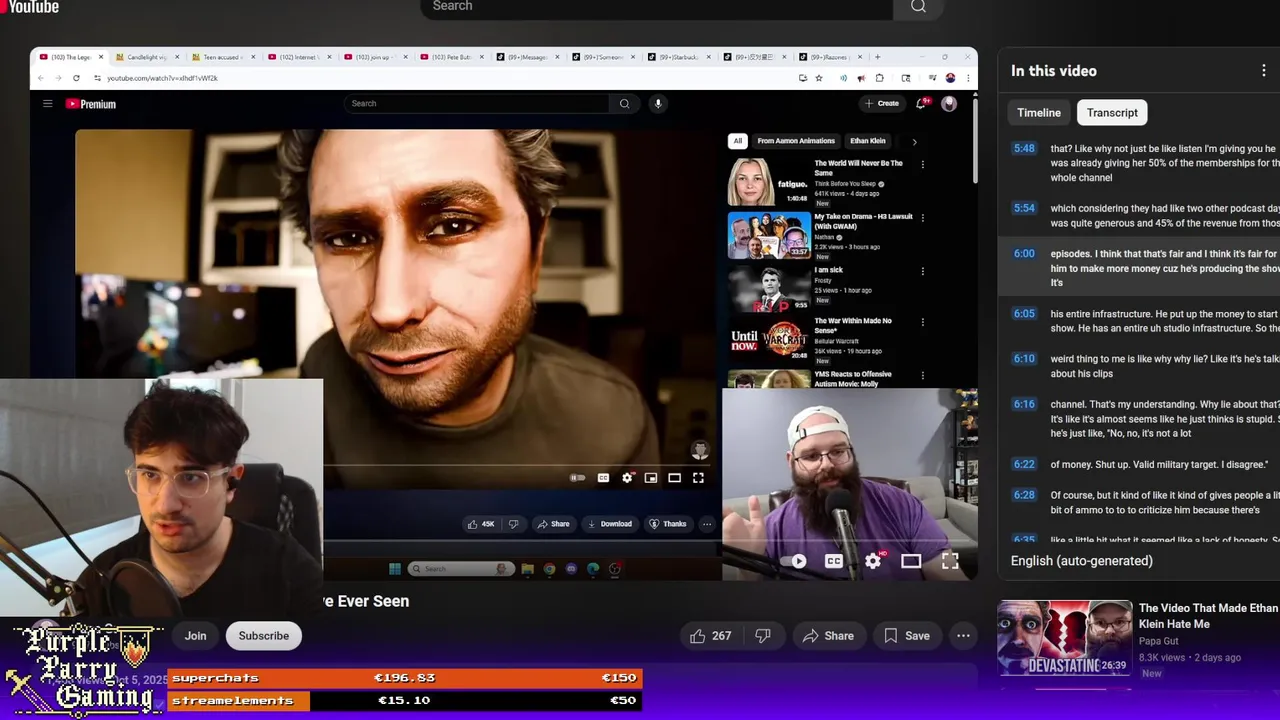Open settings gear in the inner video player
This screenshot has width=1280, height=720.
[627, 478]
